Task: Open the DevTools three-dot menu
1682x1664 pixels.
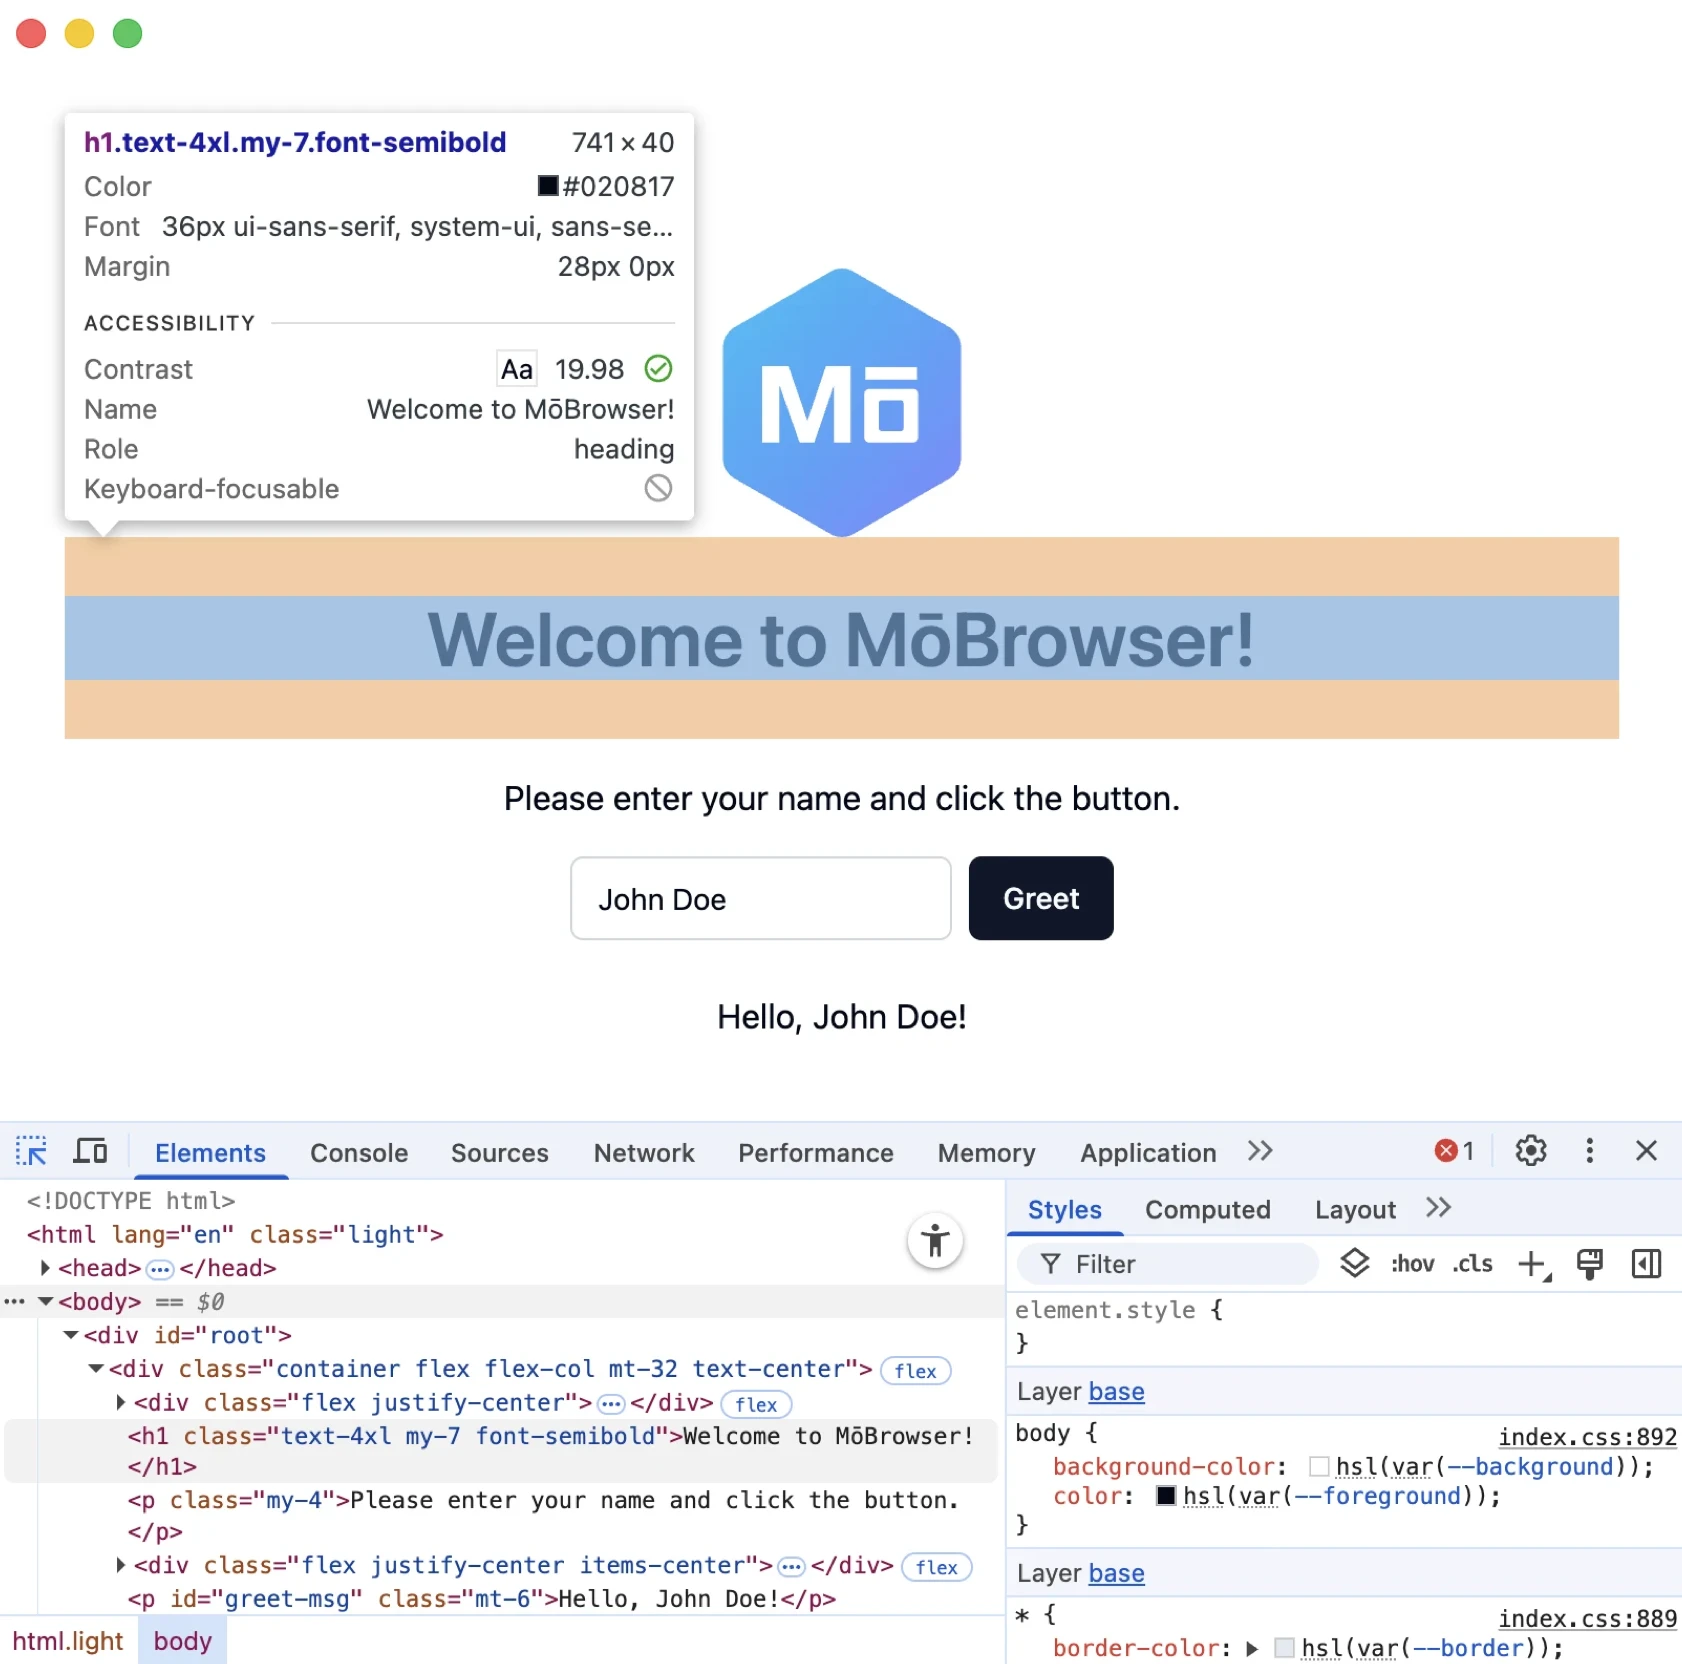Action: (x=1589, y=1151)
